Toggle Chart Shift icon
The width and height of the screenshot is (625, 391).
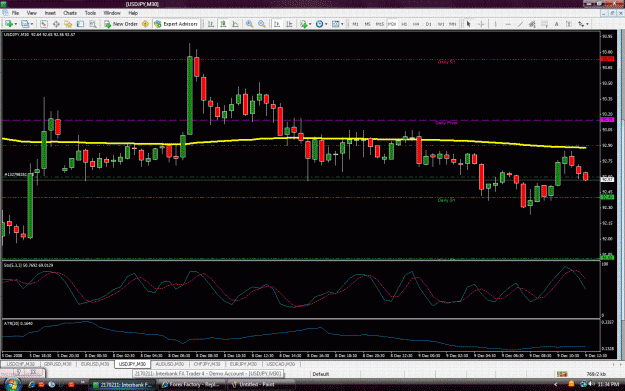289,24
